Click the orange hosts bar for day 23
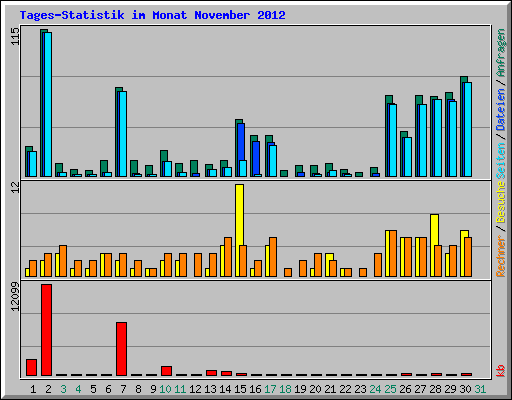512x400 pixels. (x=363, y=273)
